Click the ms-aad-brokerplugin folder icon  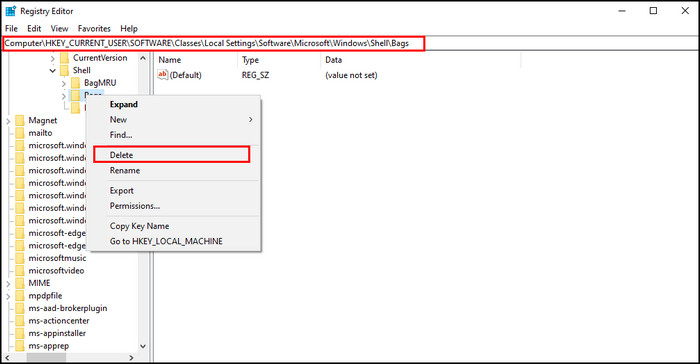tap(20, 308)
